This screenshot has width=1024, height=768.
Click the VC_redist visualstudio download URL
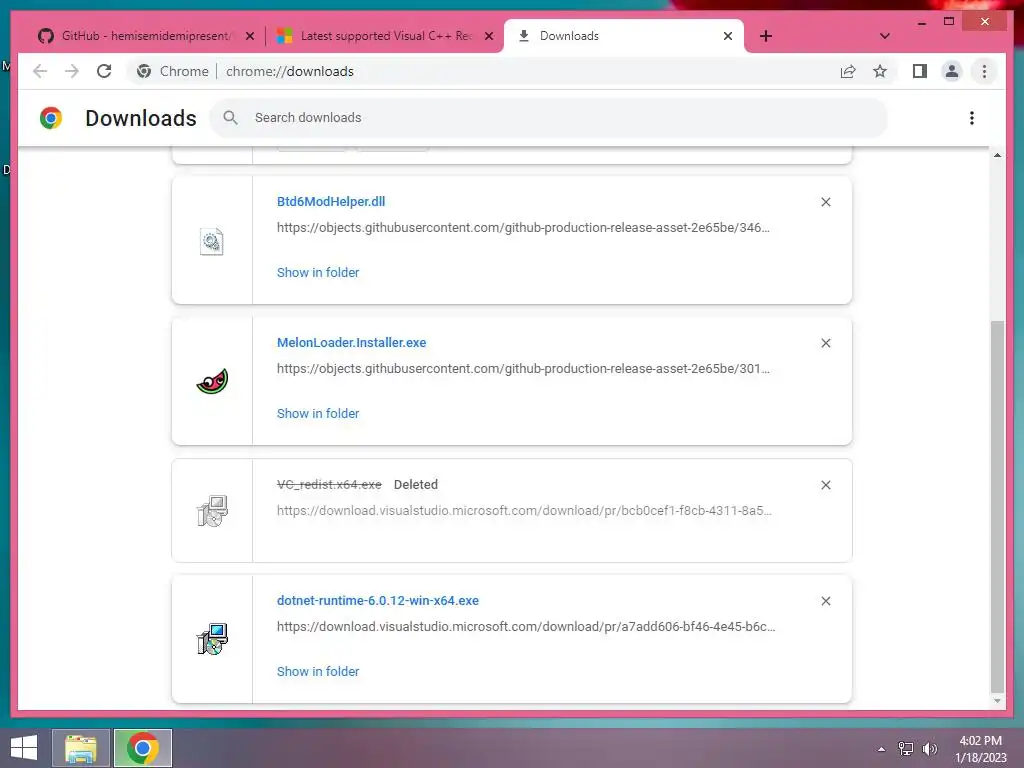[x=524, y=510]
